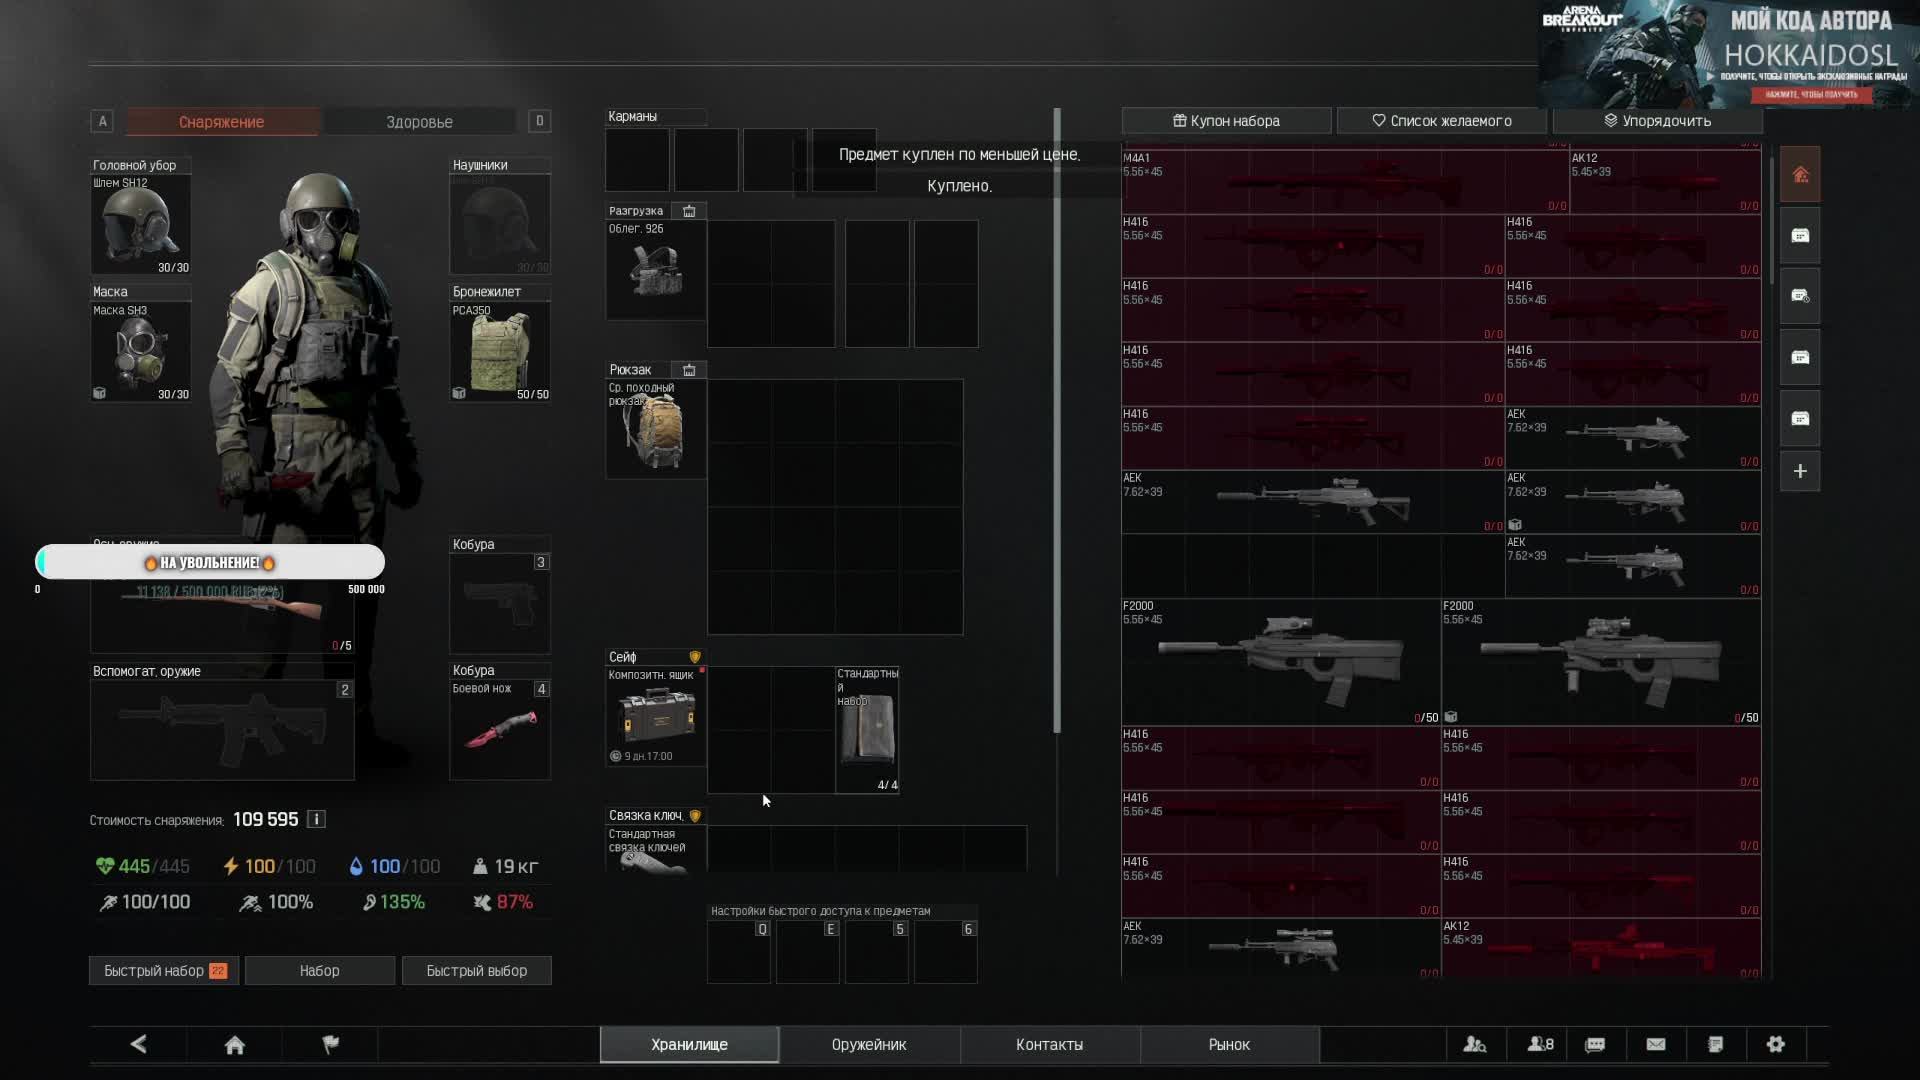Open the chat messages icon

tap(1595, 1044)
